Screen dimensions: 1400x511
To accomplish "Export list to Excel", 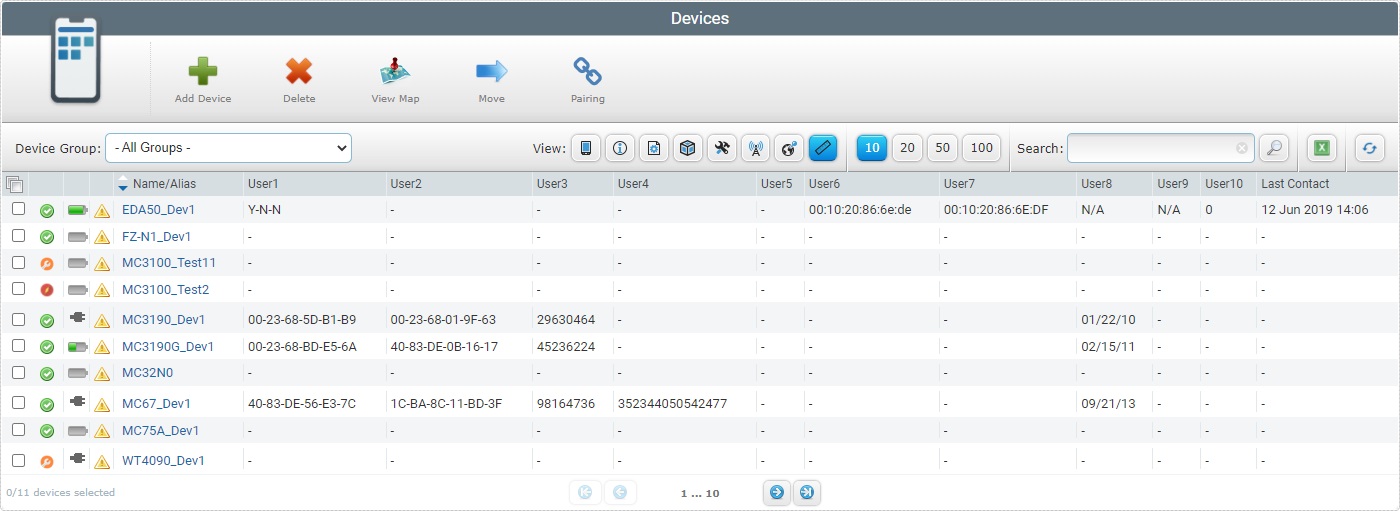I will pyautogui.click(x=1321, y=148).
